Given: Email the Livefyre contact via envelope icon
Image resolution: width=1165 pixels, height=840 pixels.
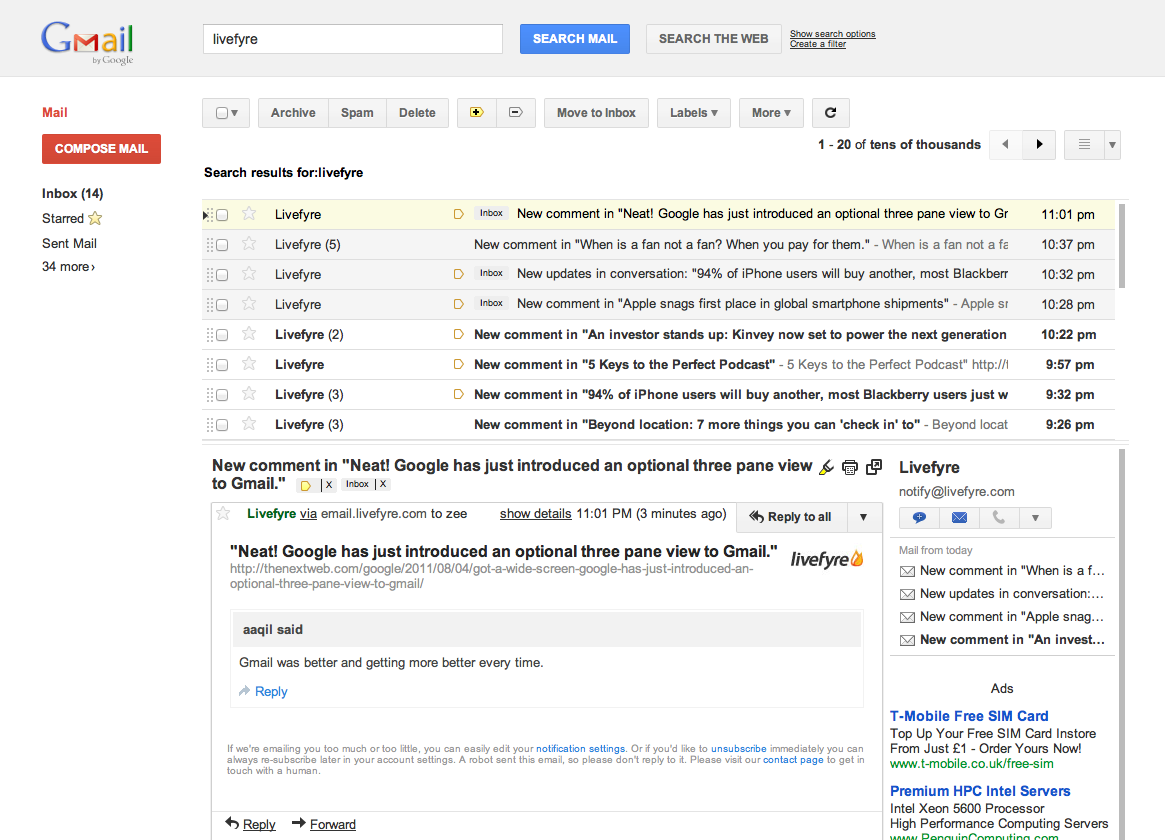Looking at the screenshot, I should 959,518.
